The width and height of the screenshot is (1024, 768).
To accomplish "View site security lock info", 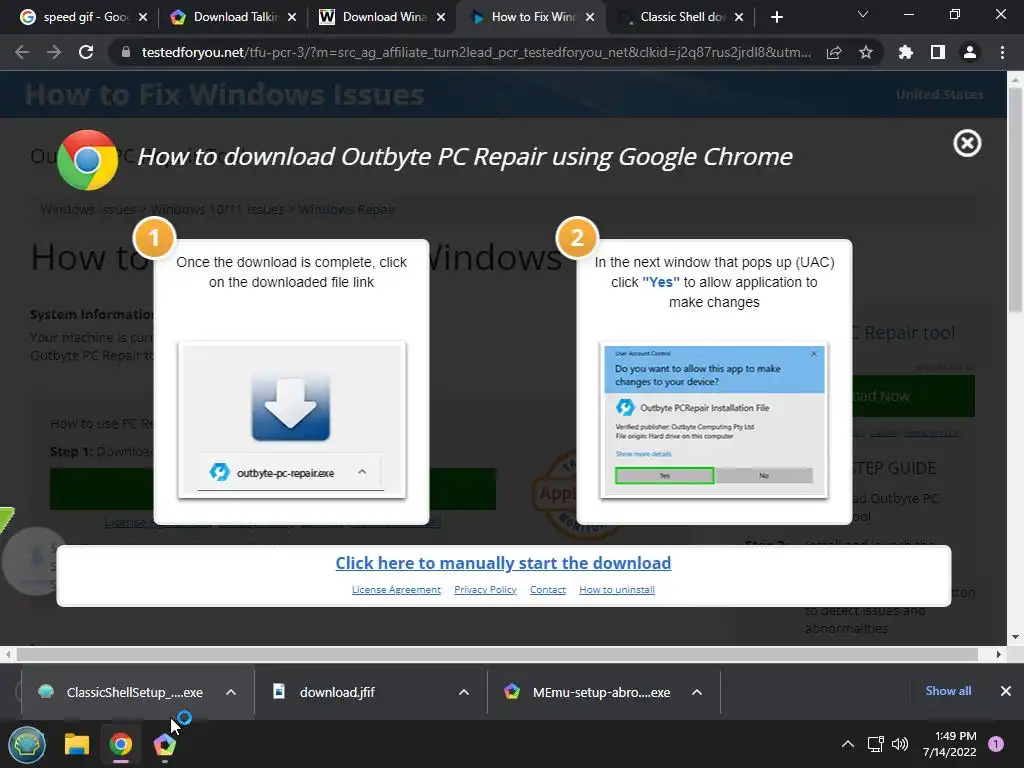I will [125, 52].
